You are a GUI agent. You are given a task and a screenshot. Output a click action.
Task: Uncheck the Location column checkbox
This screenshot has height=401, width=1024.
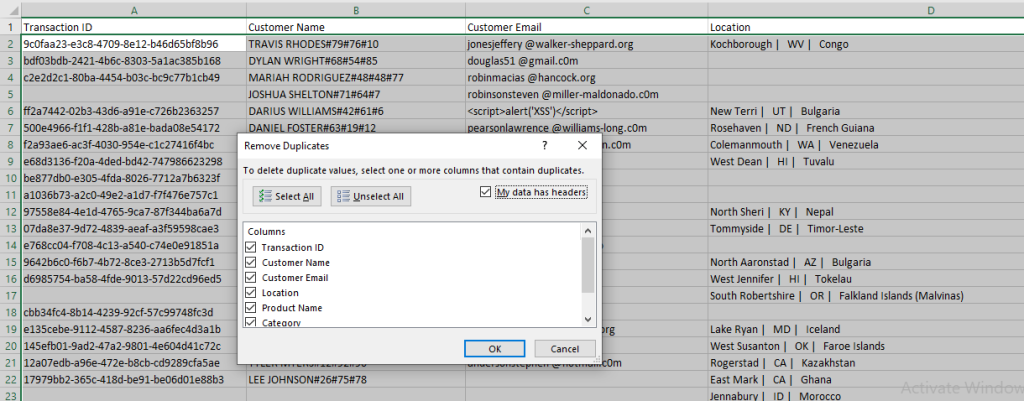[x=251, y=293]
